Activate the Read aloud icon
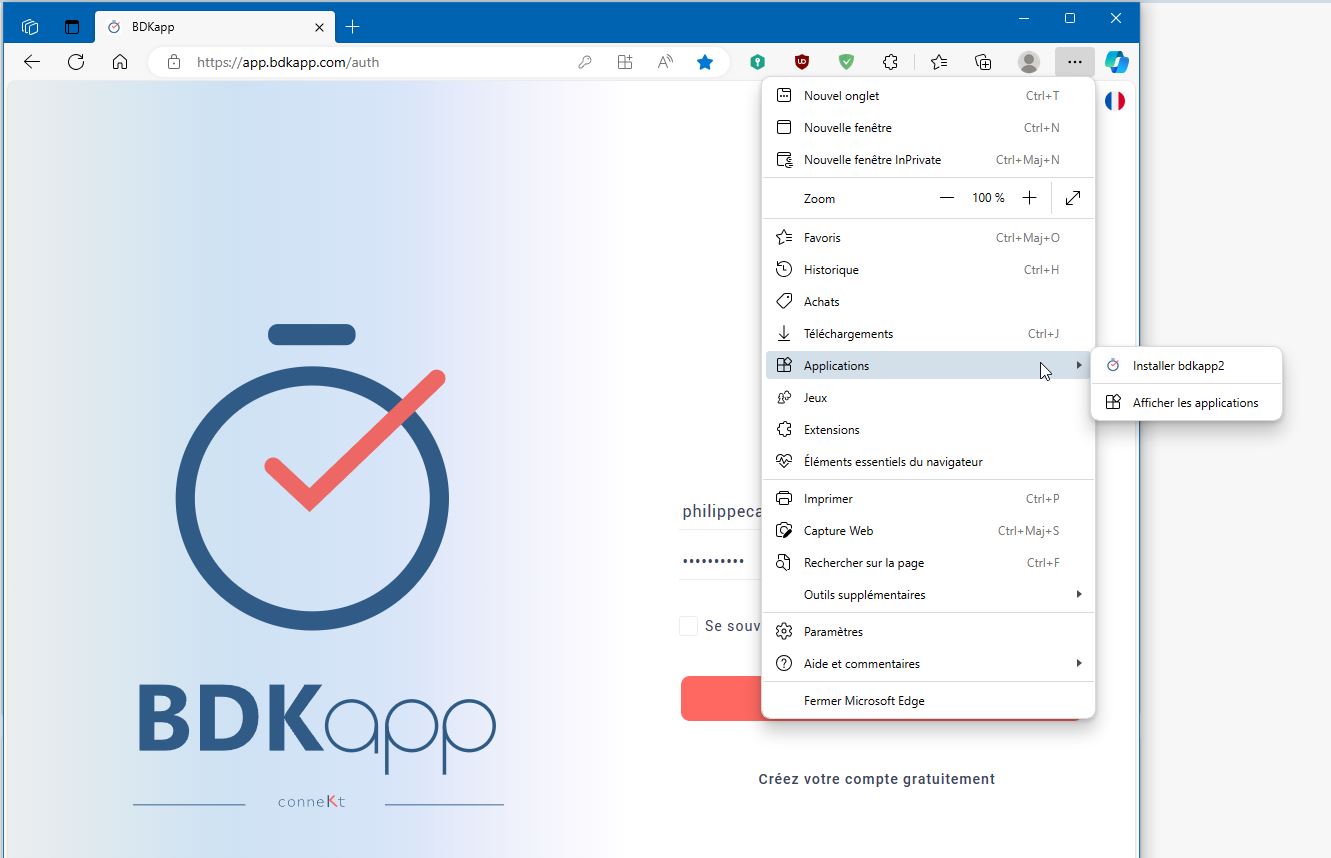 coord(665,62)
